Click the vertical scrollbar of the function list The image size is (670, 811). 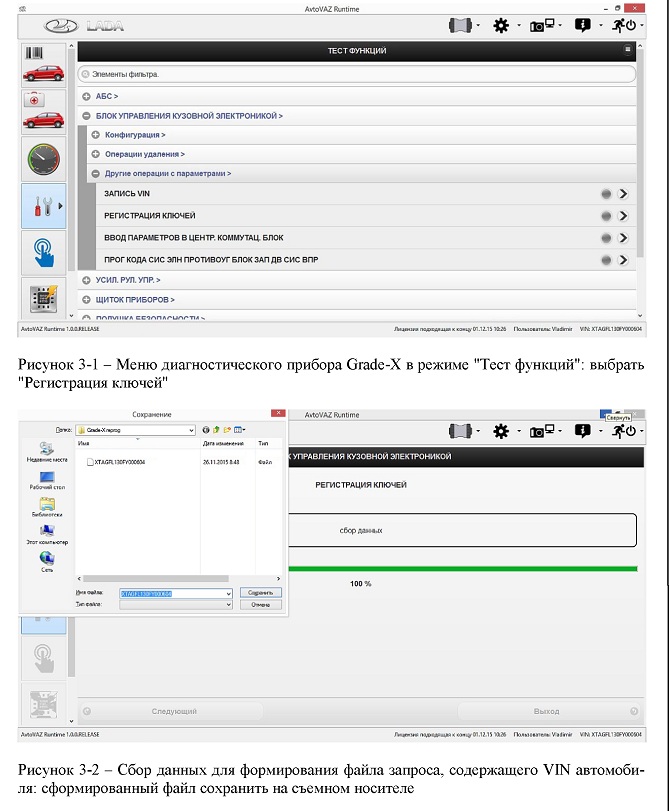click(x=640, y=181)
